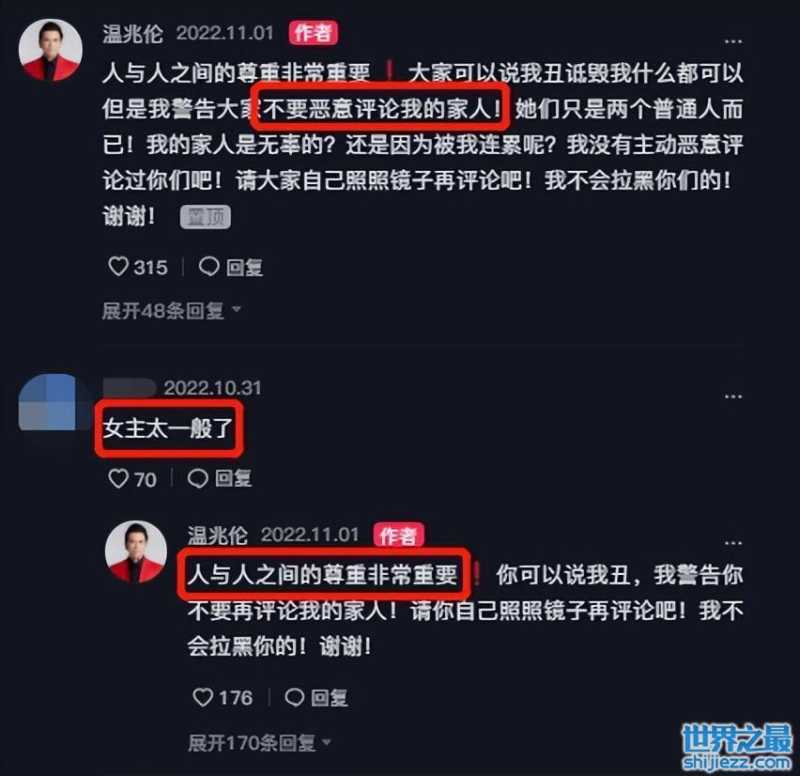Open the more-options dots on the pinned comment
Screen dimensions: 800x776
733,41
